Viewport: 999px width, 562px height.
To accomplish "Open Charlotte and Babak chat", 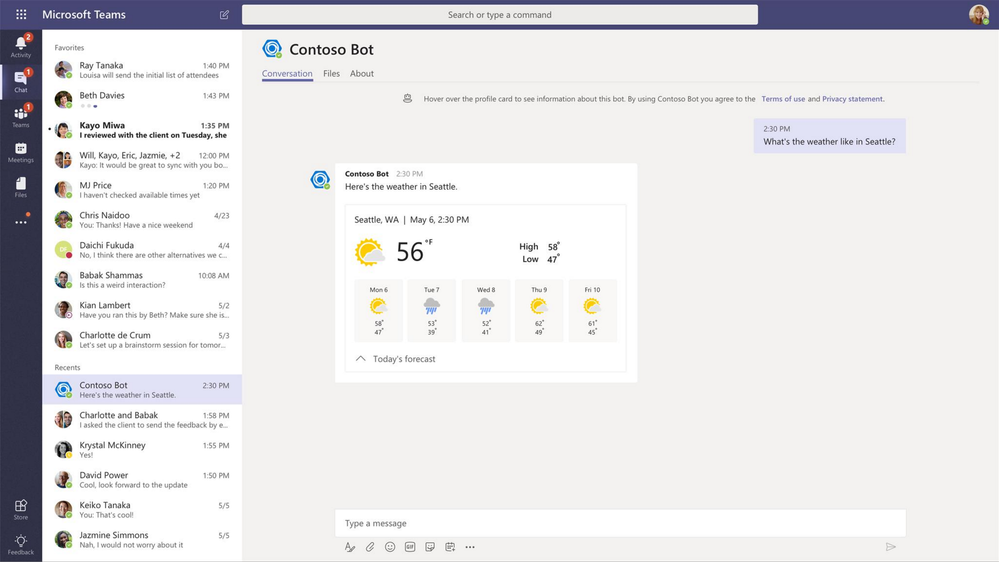I will (142, 419).
